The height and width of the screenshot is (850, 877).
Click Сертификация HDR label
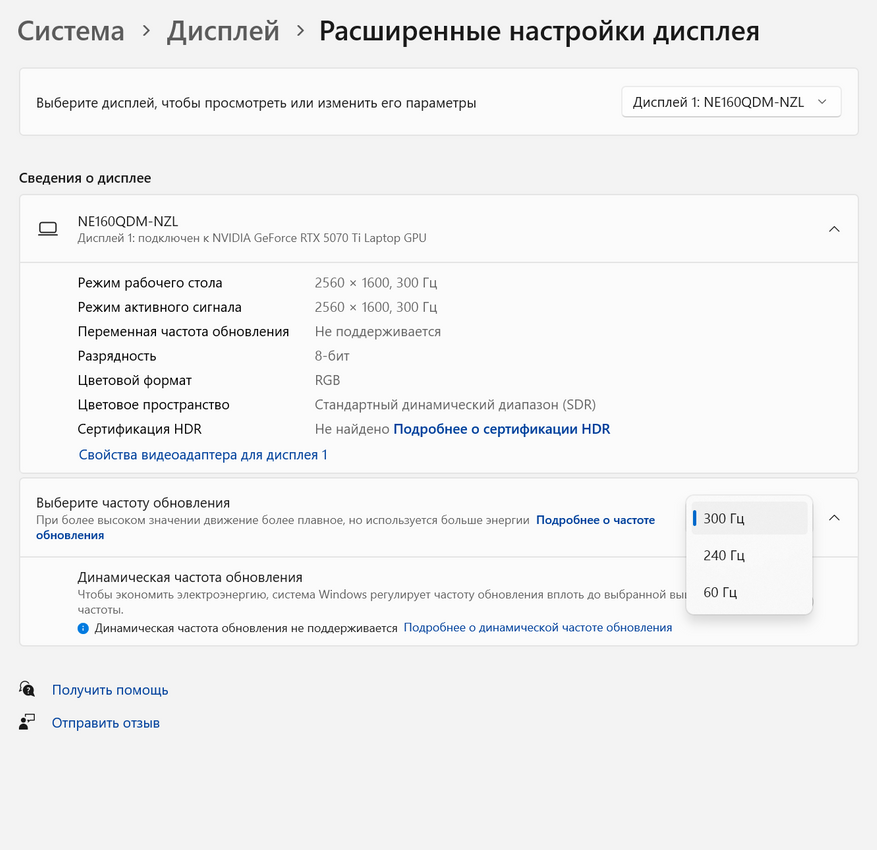click(x=139, y=429)
